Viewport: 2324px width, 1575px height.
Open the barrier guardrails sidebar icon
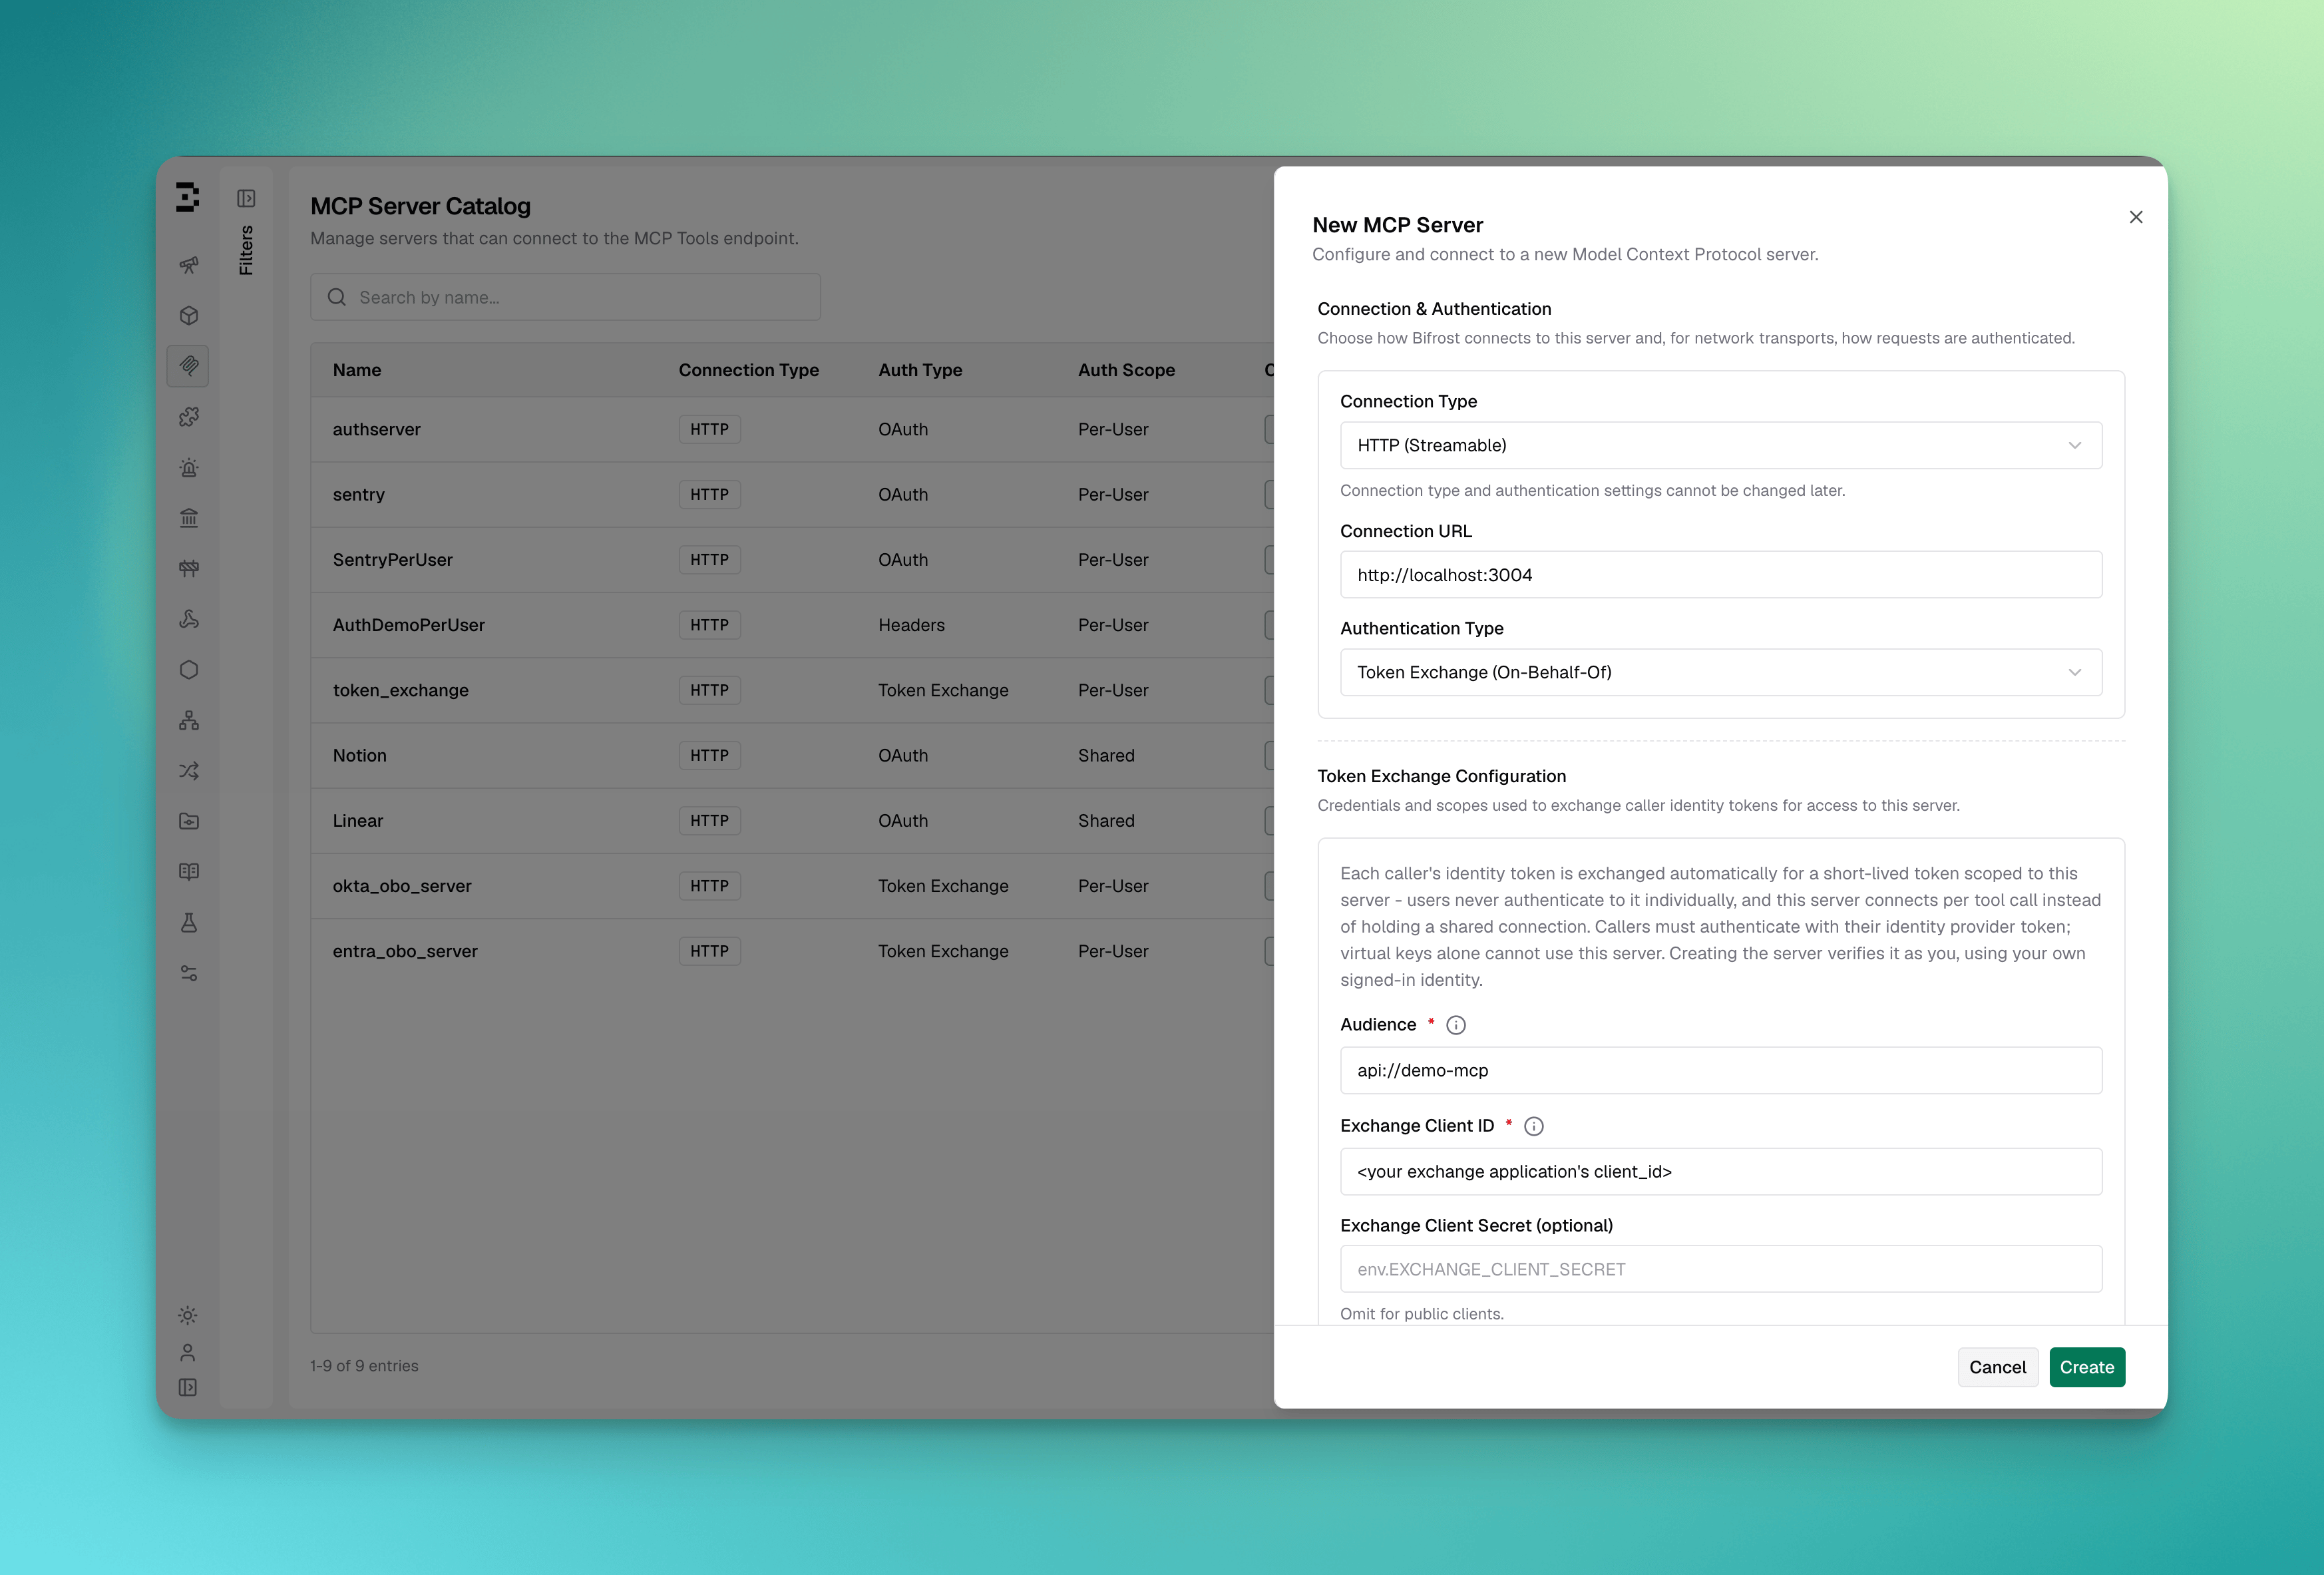(x=189, y=569)
